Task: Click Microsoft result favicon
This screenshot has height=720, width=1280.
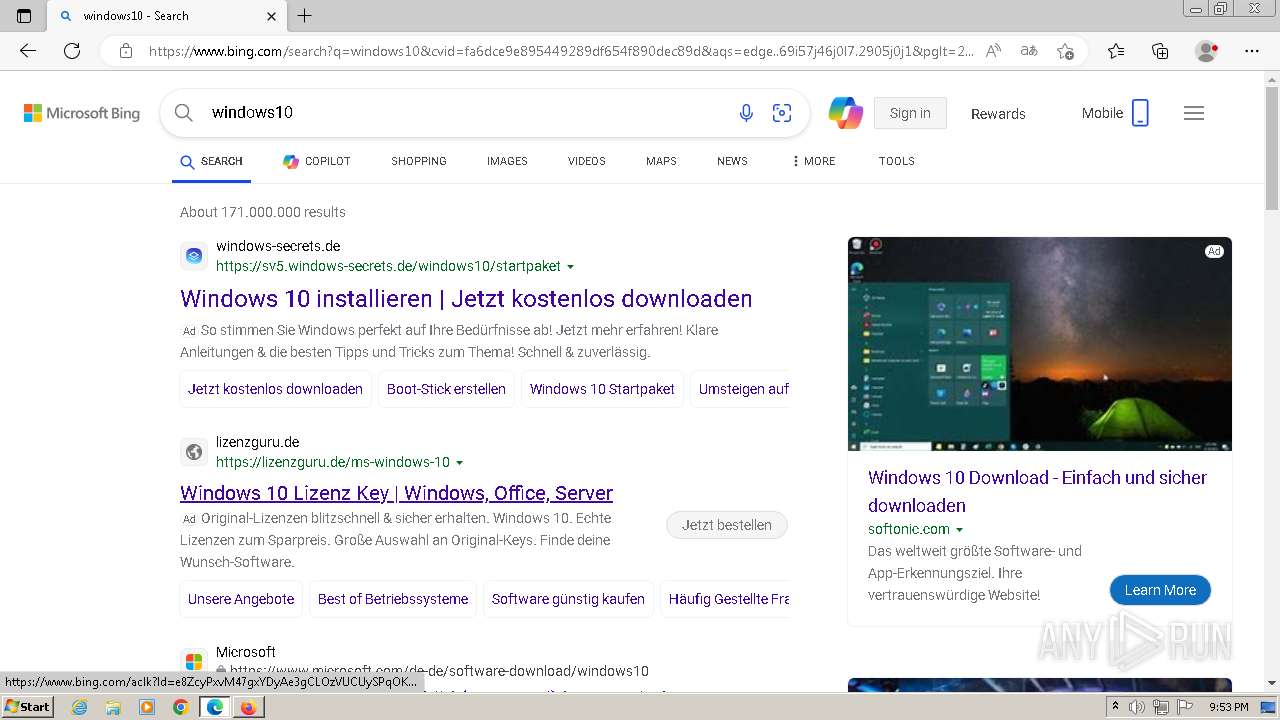Action: click(194, 662)
